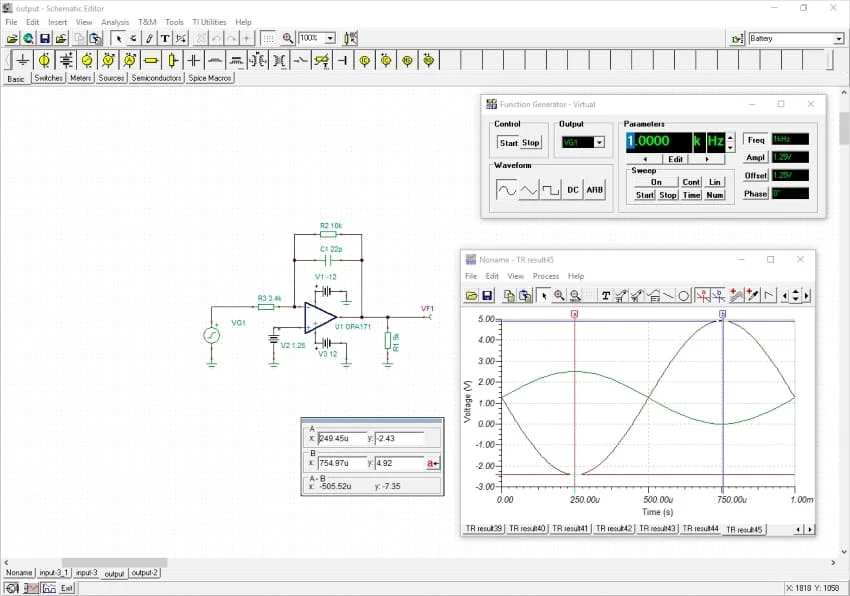Open the VG1 output dropdown
The image size is (850, 596).
click(599, 143)
